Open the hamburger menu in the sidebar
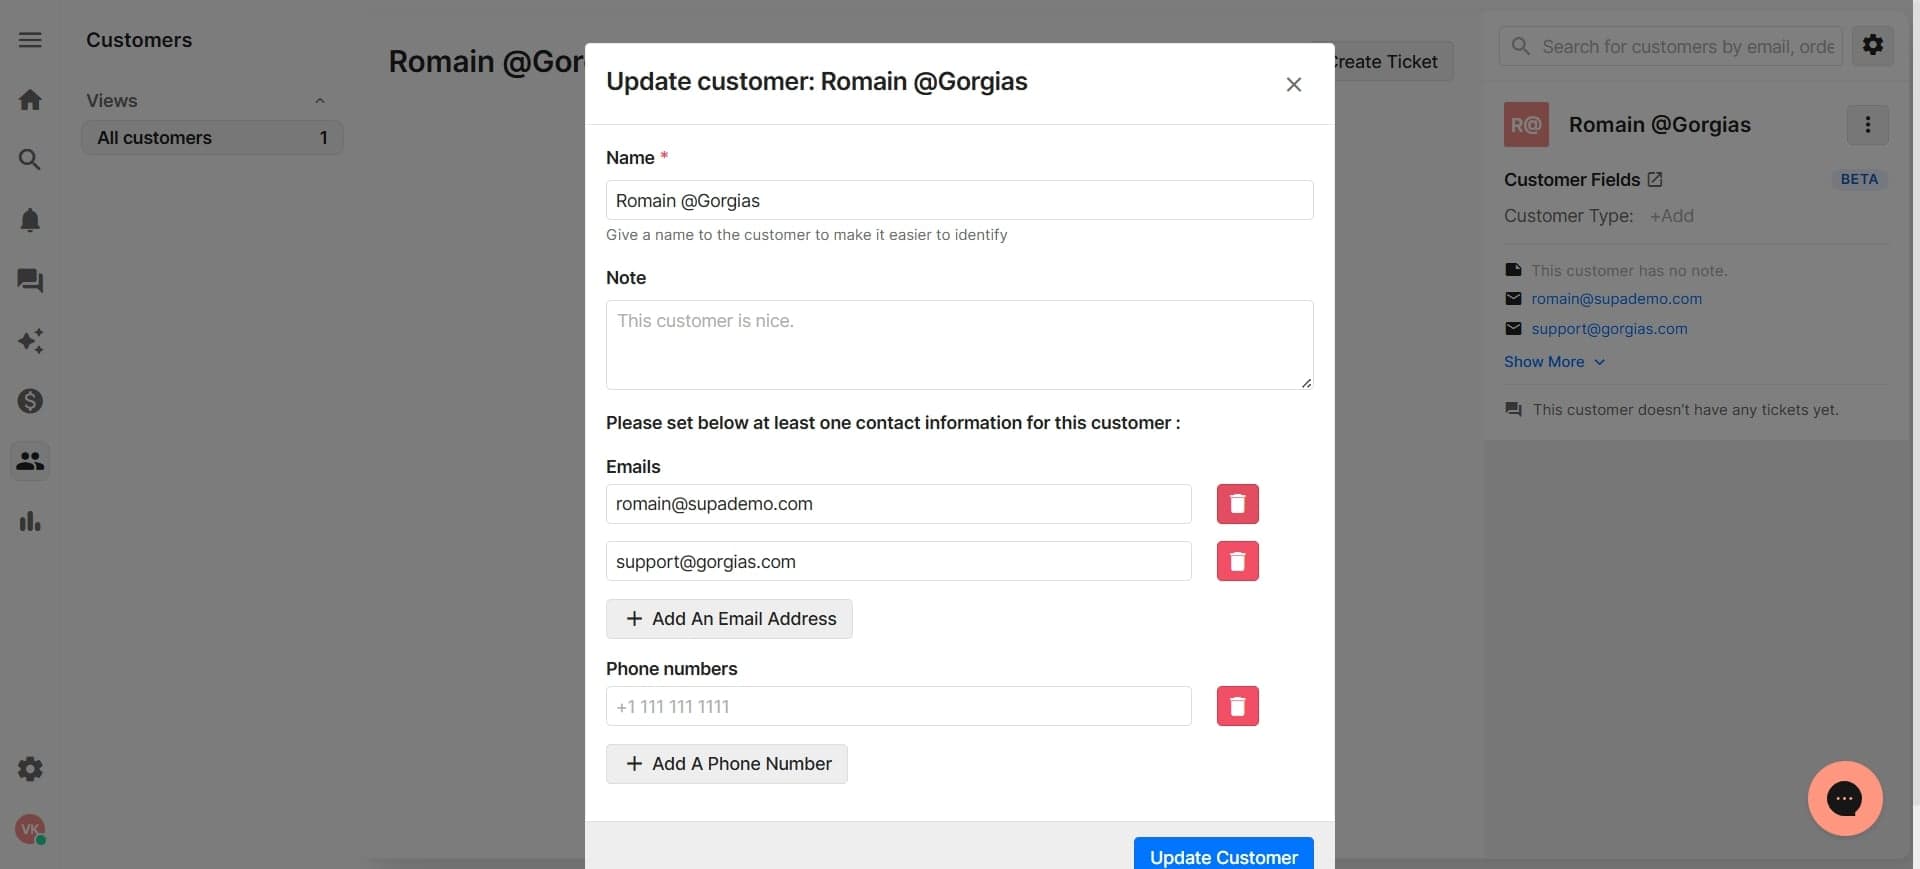1920x869 pixels. coord(30,40)
